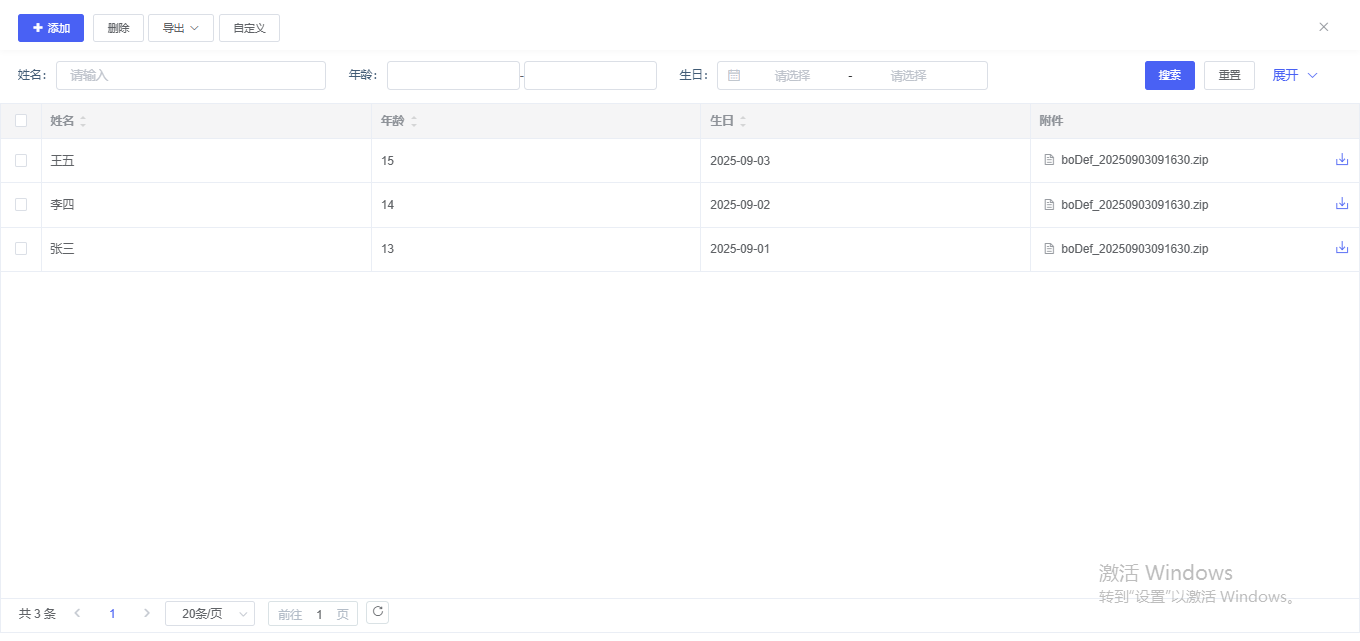Expand more filters with 展开
Image resolution: width=1360 pixels, height=641 pixels.
click(1295, 76)
